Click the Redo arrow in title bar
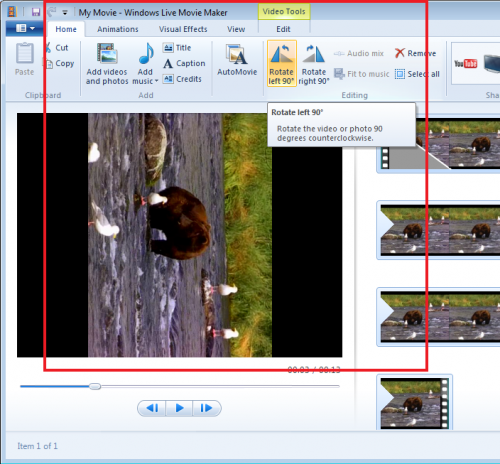500x464 pixels. (x=52, y=12)
